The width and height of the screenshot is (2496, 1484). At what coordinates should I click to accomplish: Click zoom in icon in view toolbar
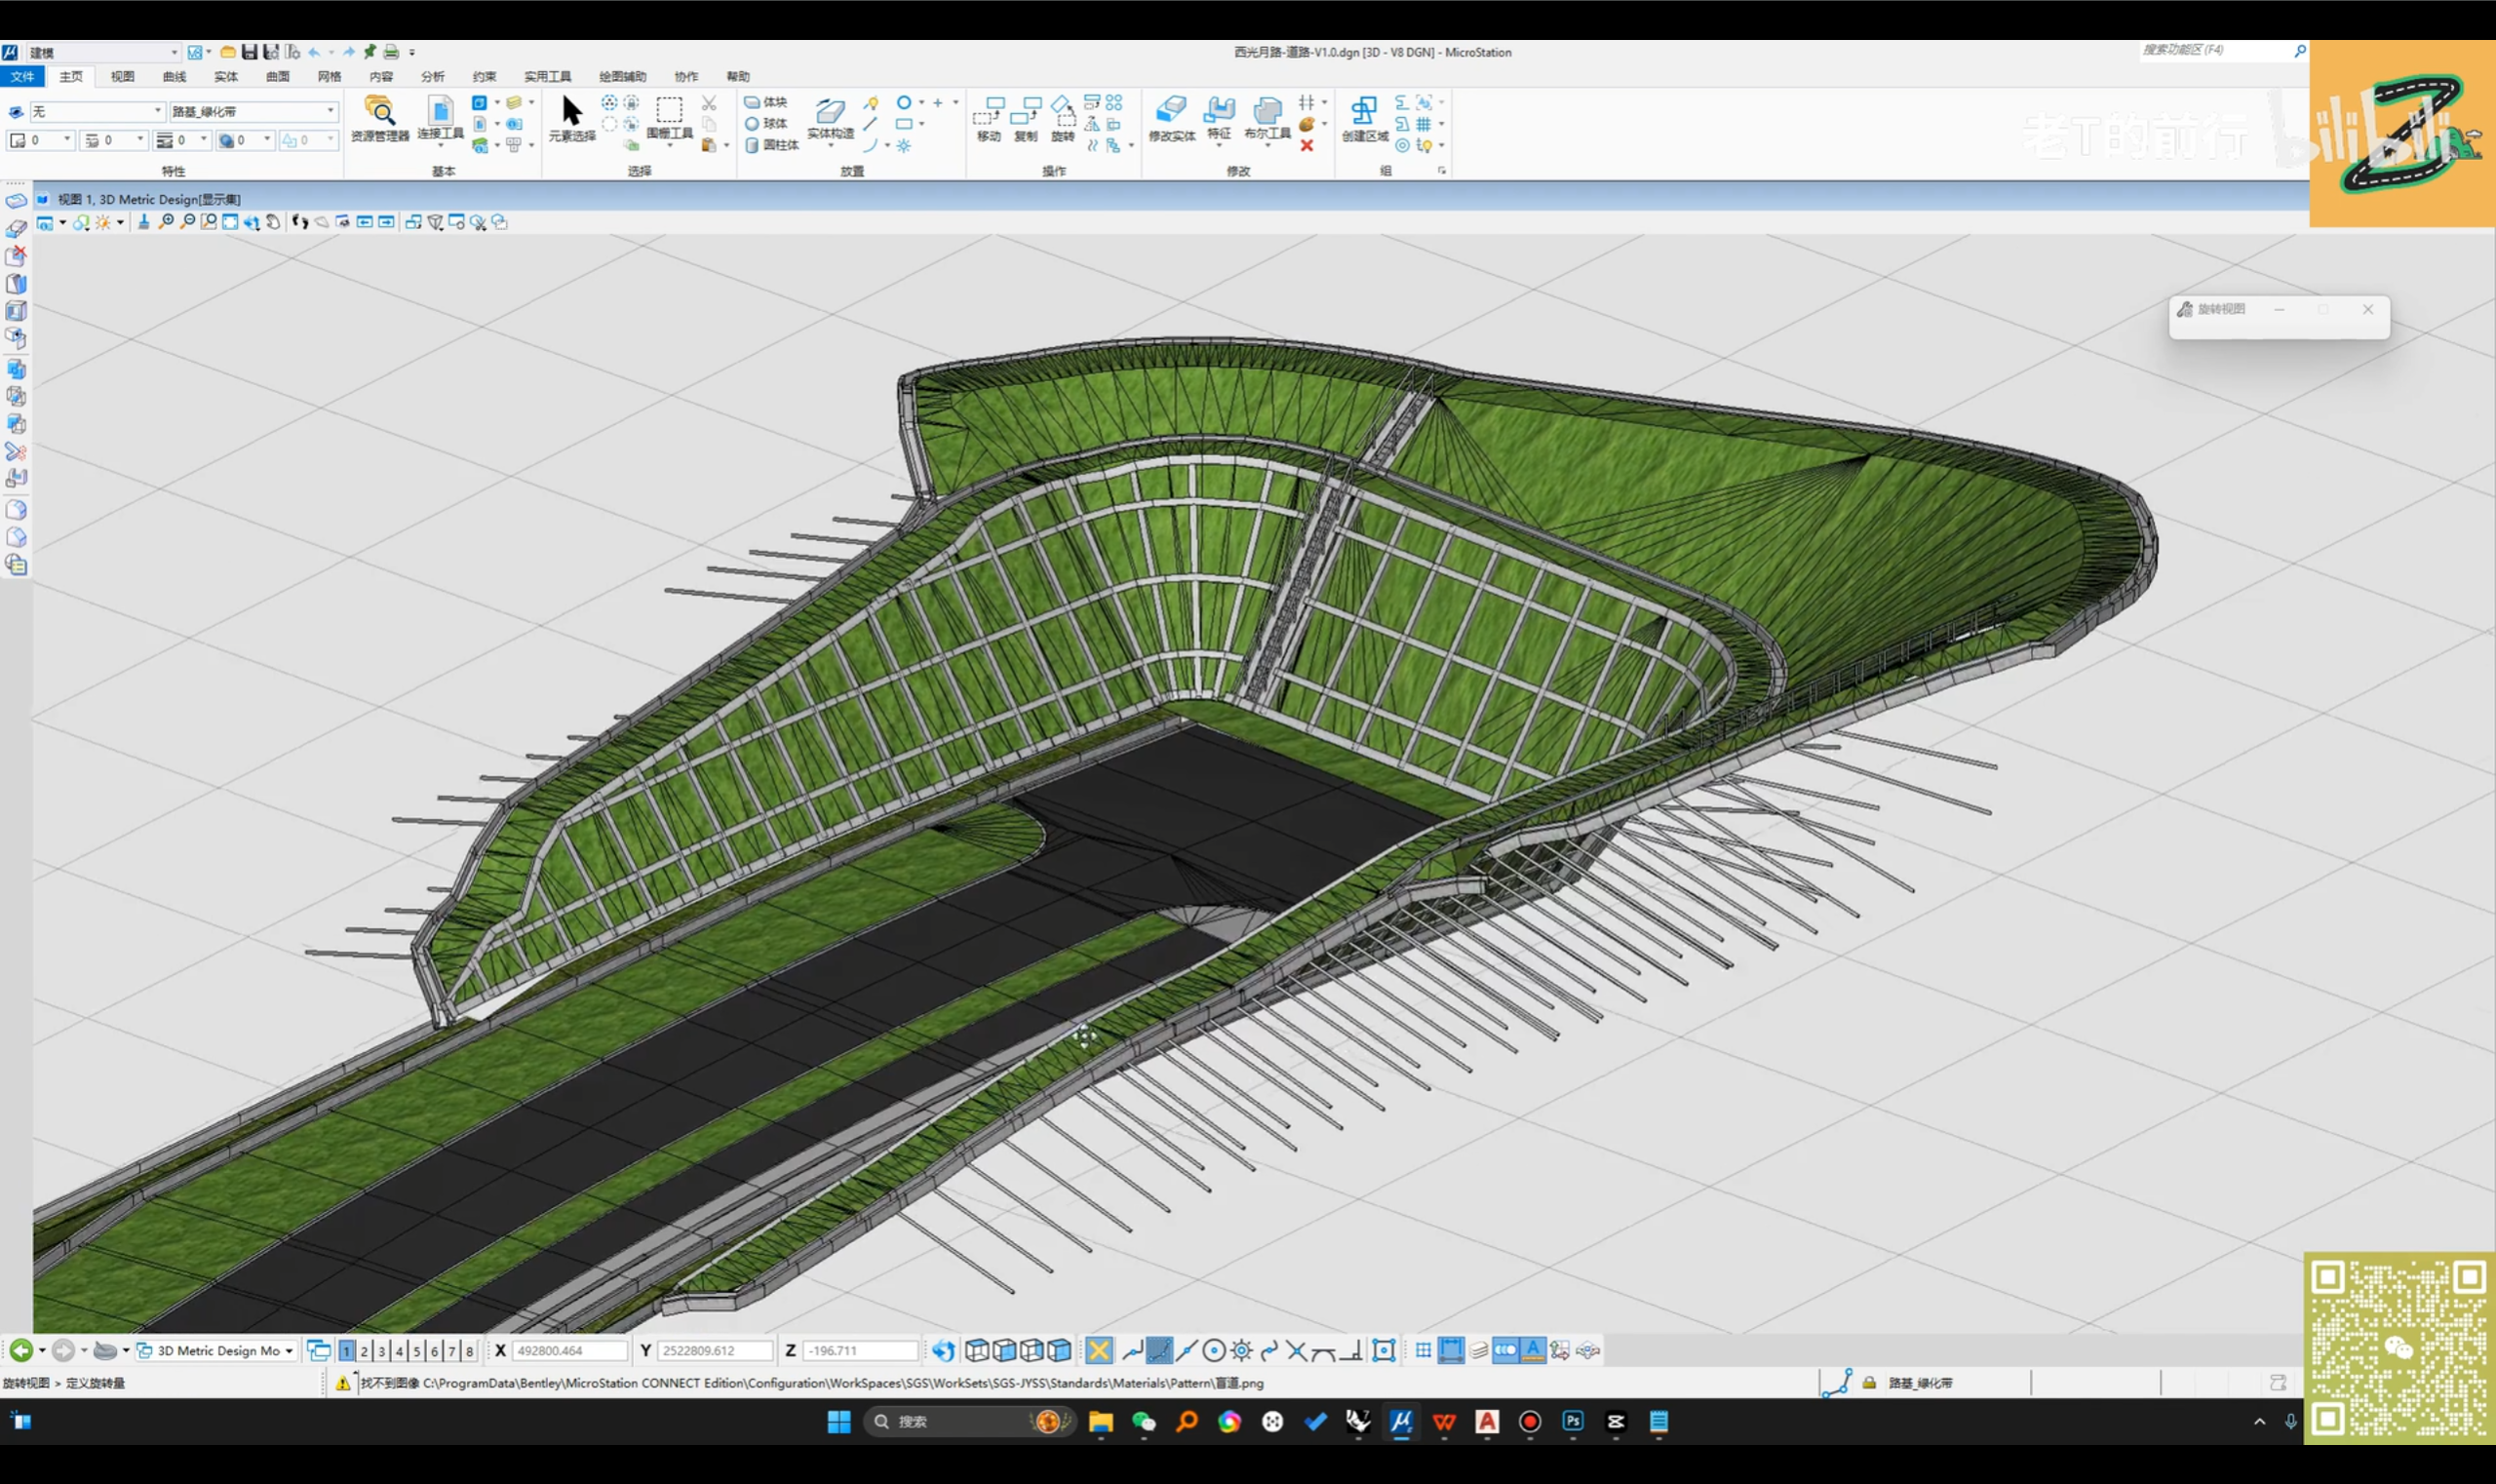166,222
